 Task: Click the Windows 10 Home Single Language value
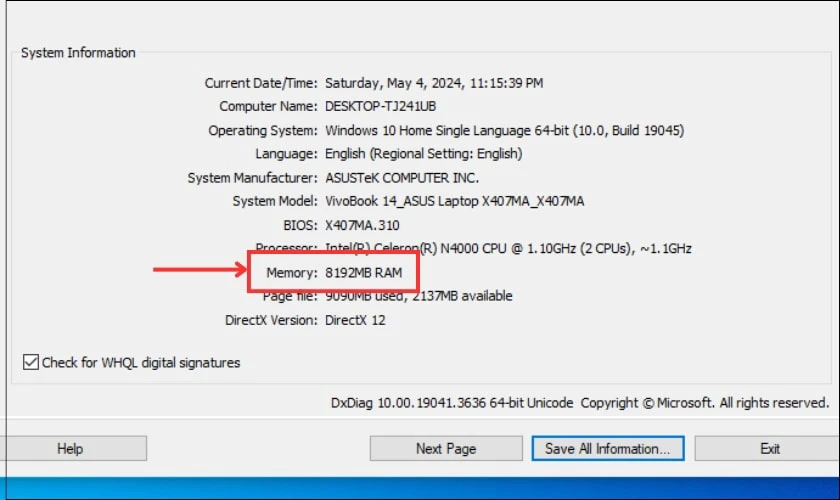coord(504,130)
